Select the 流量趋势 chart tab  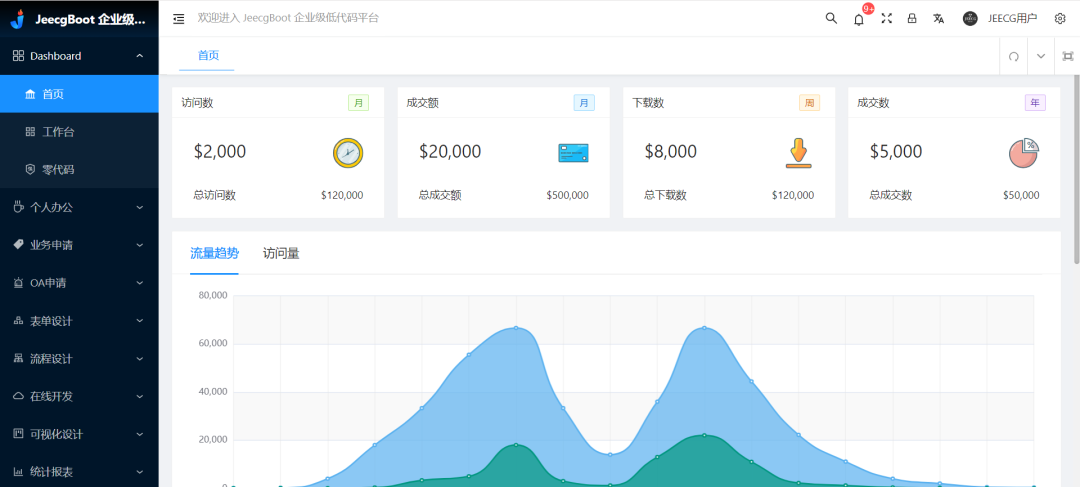coord(214,253)
